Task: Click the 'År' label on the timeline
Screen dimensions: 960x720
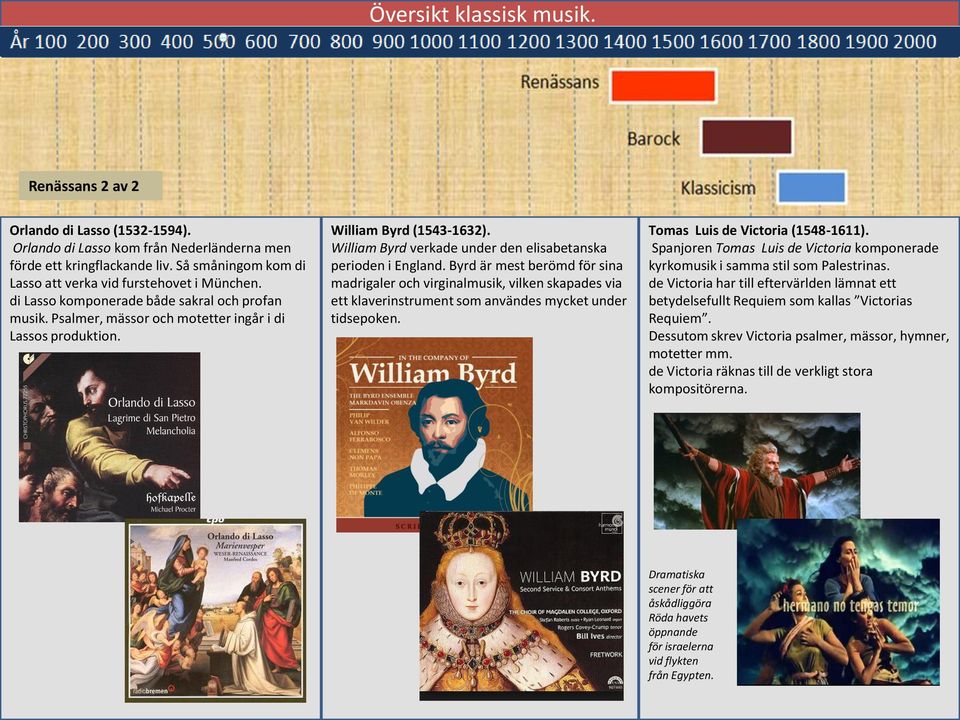Action: (19, 41)
